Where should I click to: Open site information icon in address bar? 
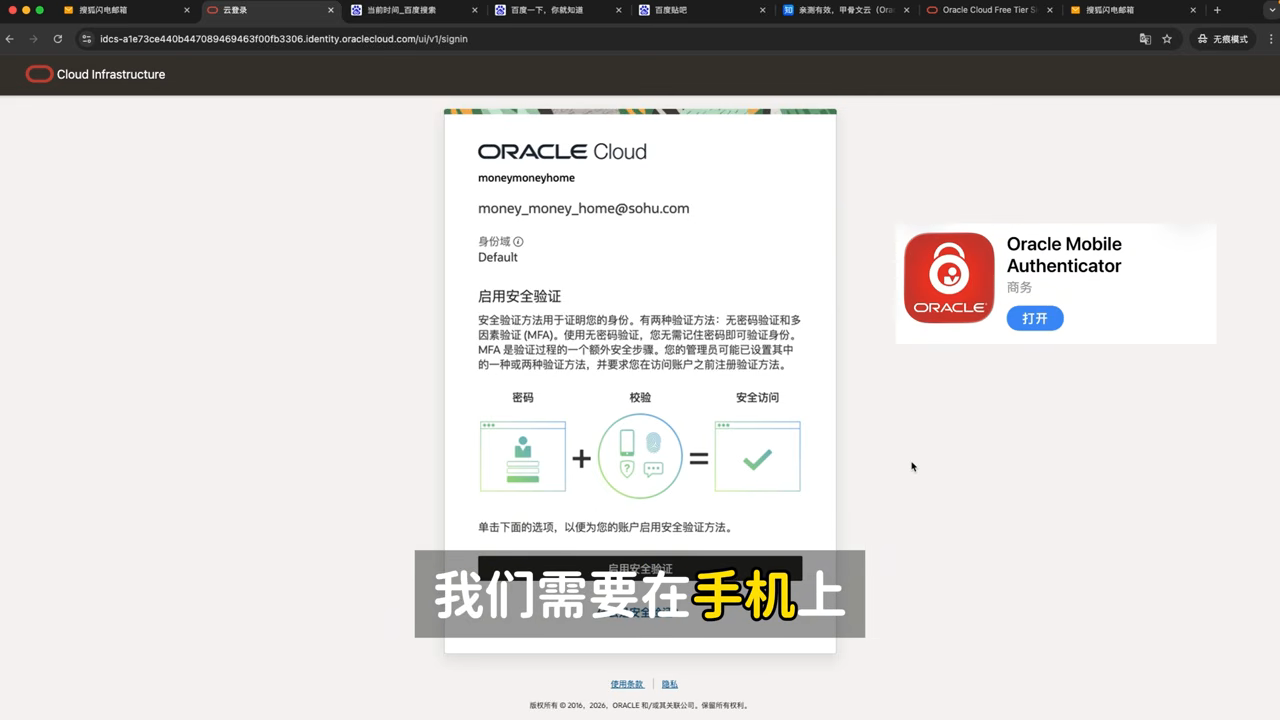pos(87,39)
